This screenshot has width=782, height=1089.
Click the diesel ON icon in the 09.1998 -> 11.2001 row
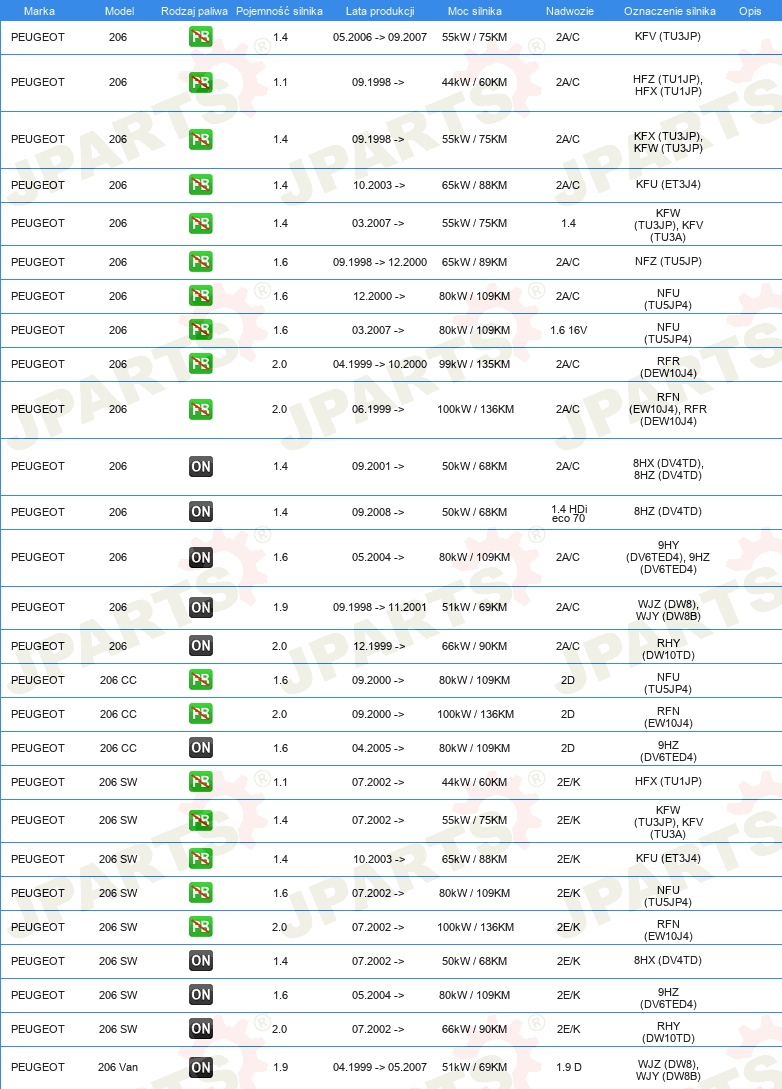tap(201, 607)
